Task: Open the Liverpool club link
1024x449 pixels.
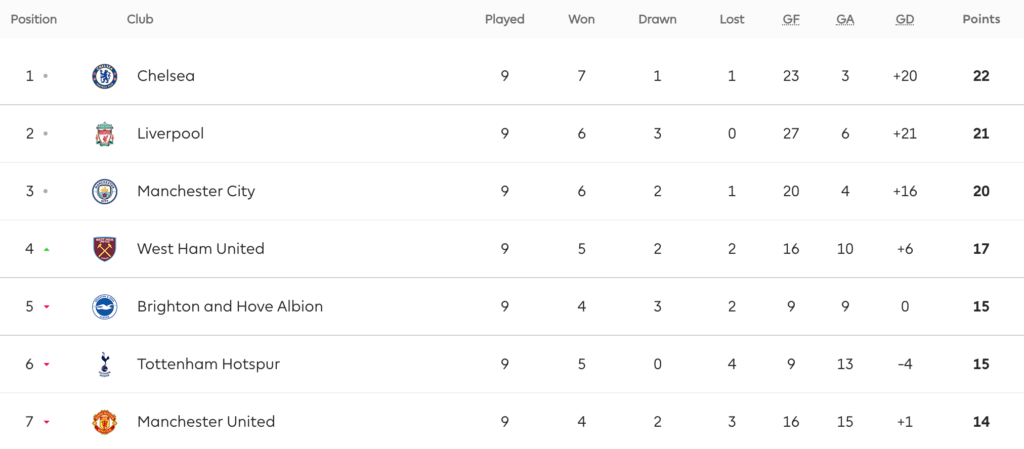Action: click(170, 134)
